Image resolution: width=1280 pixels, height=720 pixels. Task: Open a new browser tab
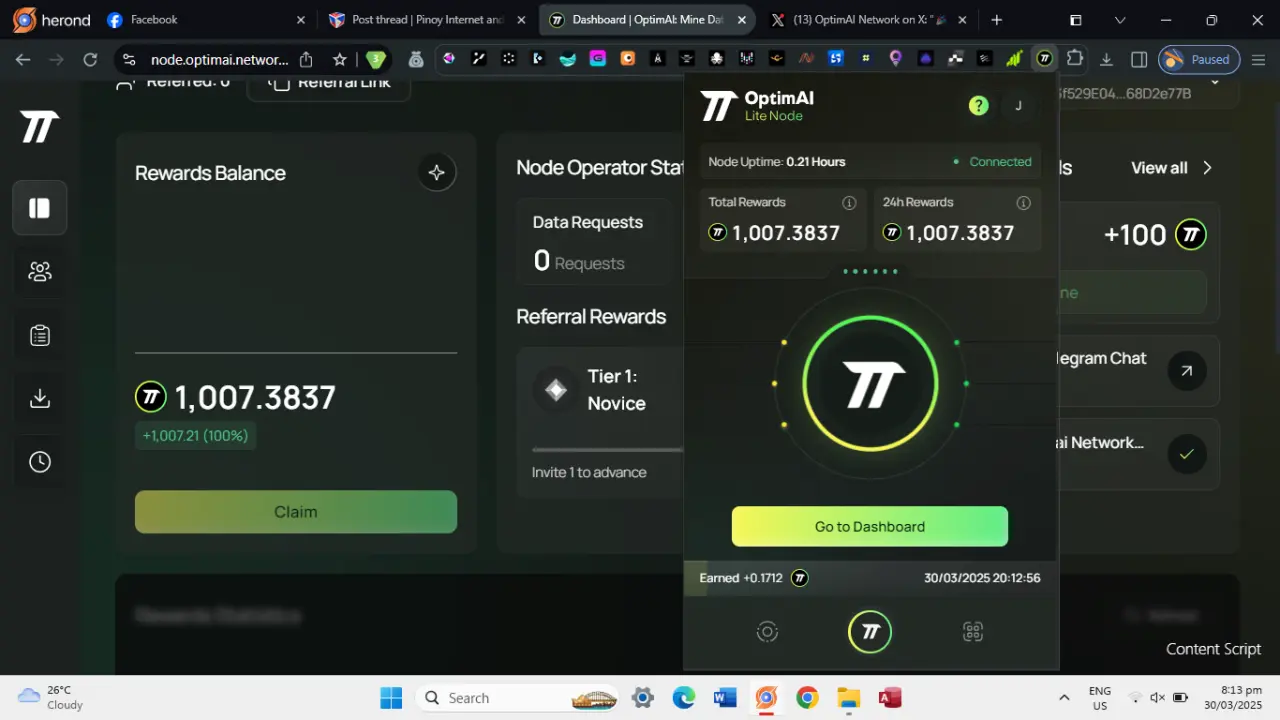coord(997,19)
